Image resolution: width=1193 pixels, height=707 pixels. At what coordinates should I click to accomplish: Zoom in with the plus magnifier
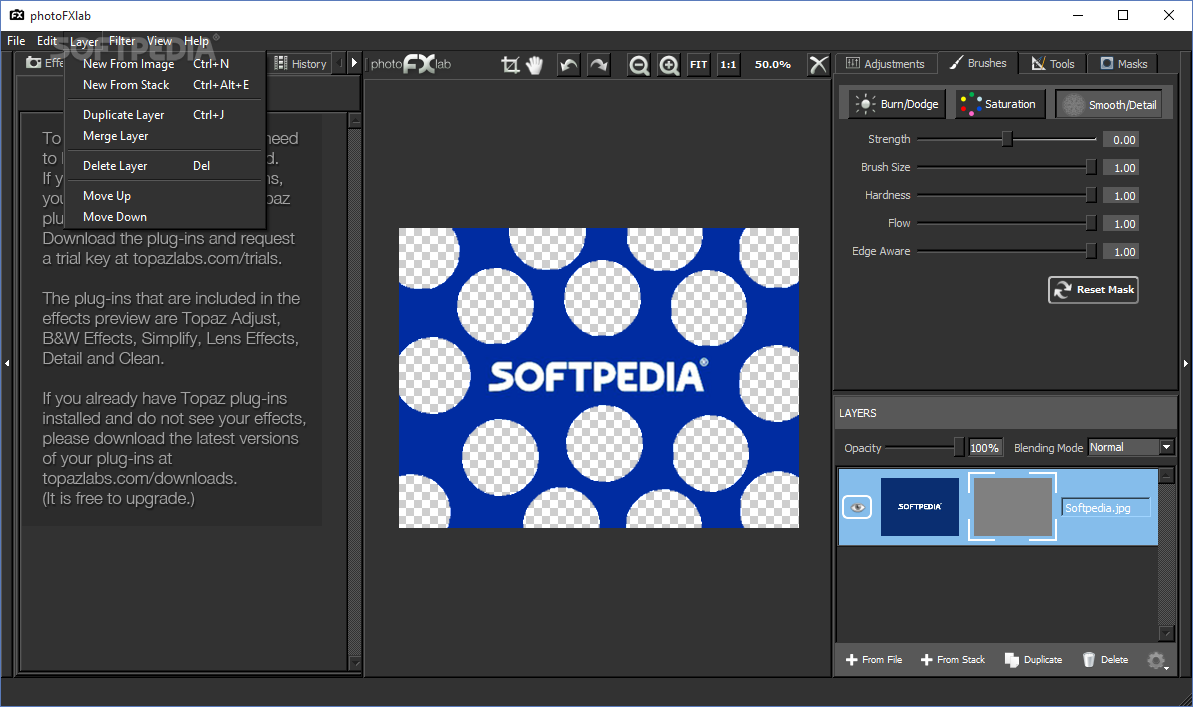tap(669, 65)
